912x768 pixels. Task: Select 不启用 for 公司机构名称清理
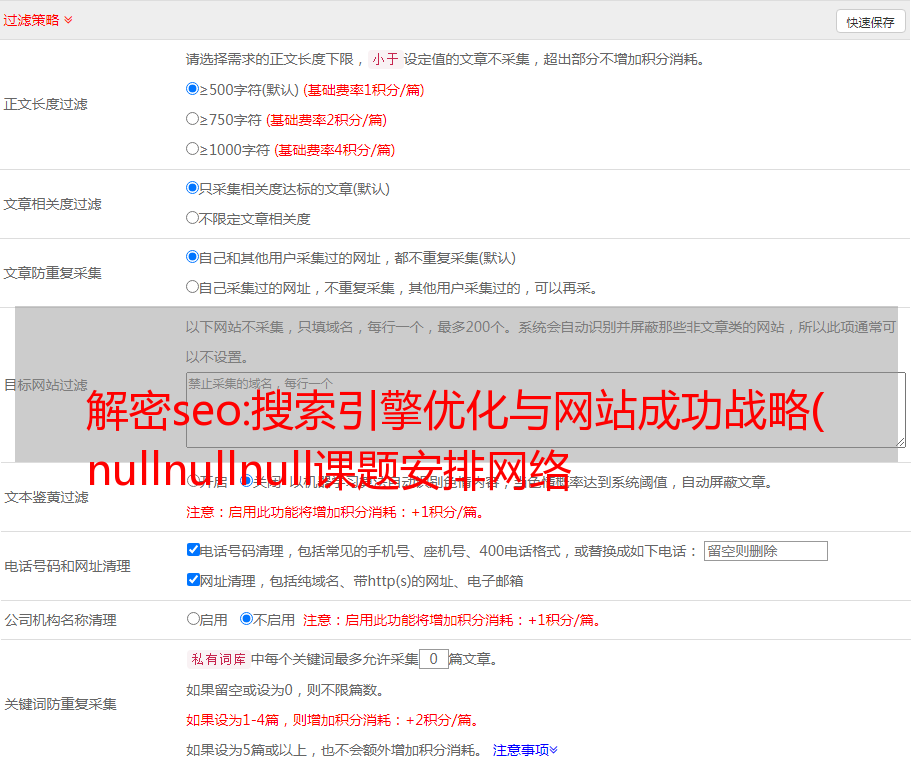247,619
